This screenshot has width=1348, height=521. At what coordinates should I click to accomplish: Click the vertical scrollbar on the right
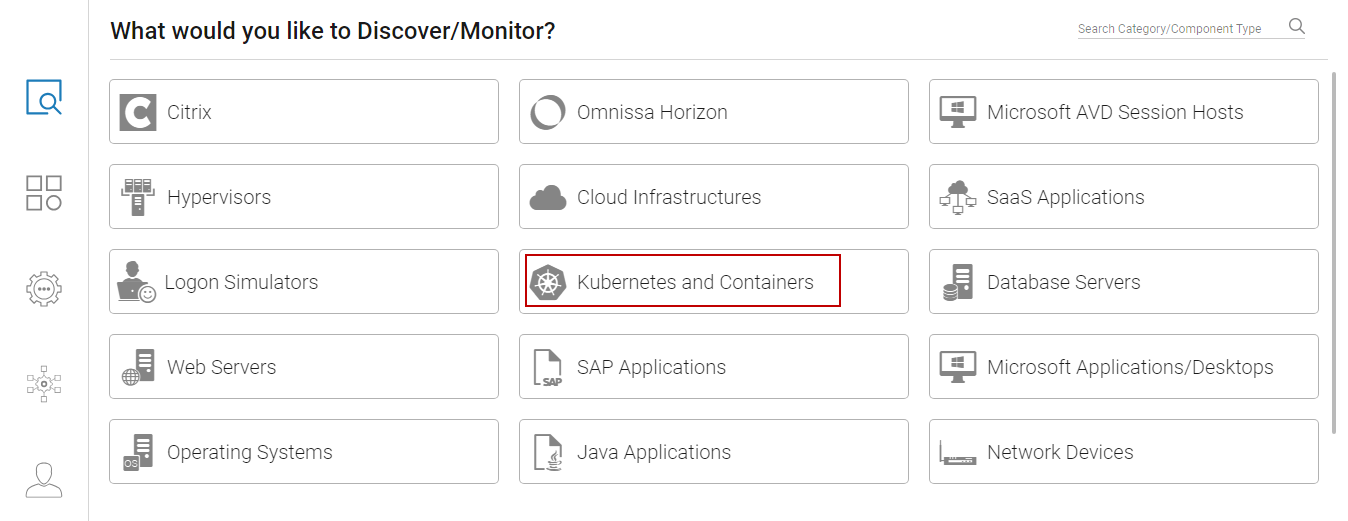click(1336, 250)
